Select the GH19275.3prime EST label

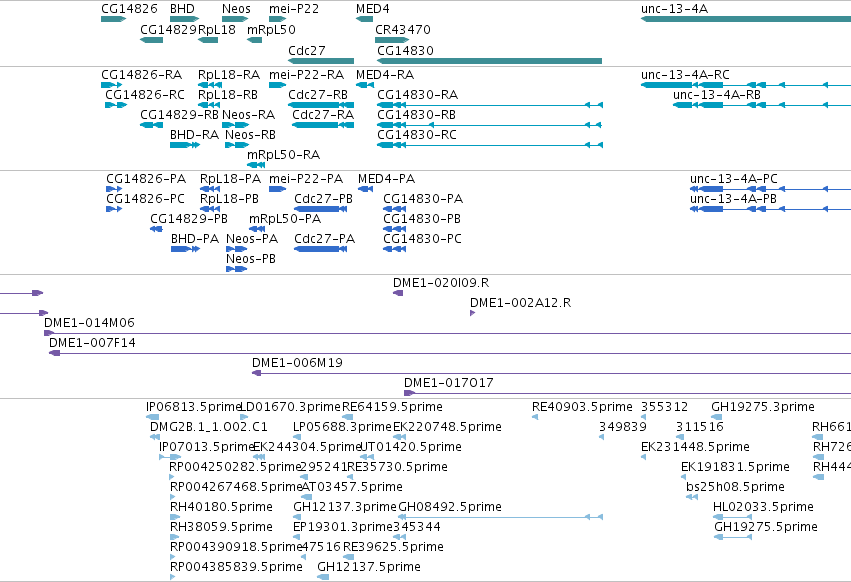[x=763, y=407]
